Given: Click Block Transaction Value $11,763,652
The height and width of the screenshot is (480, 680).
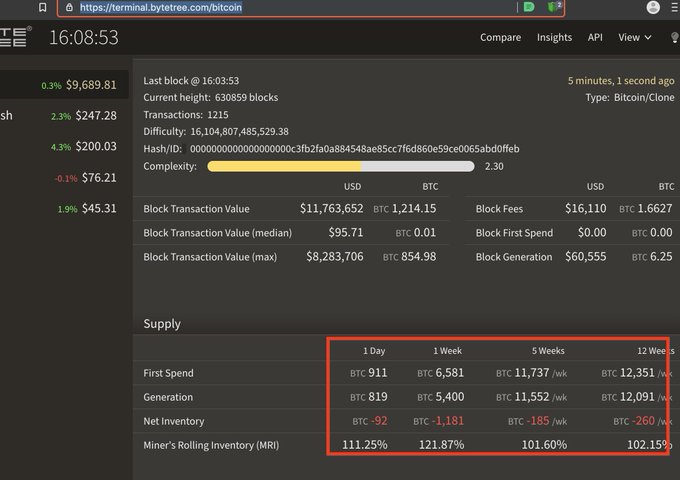Looking at the screenshot, I should click(331, 209).
